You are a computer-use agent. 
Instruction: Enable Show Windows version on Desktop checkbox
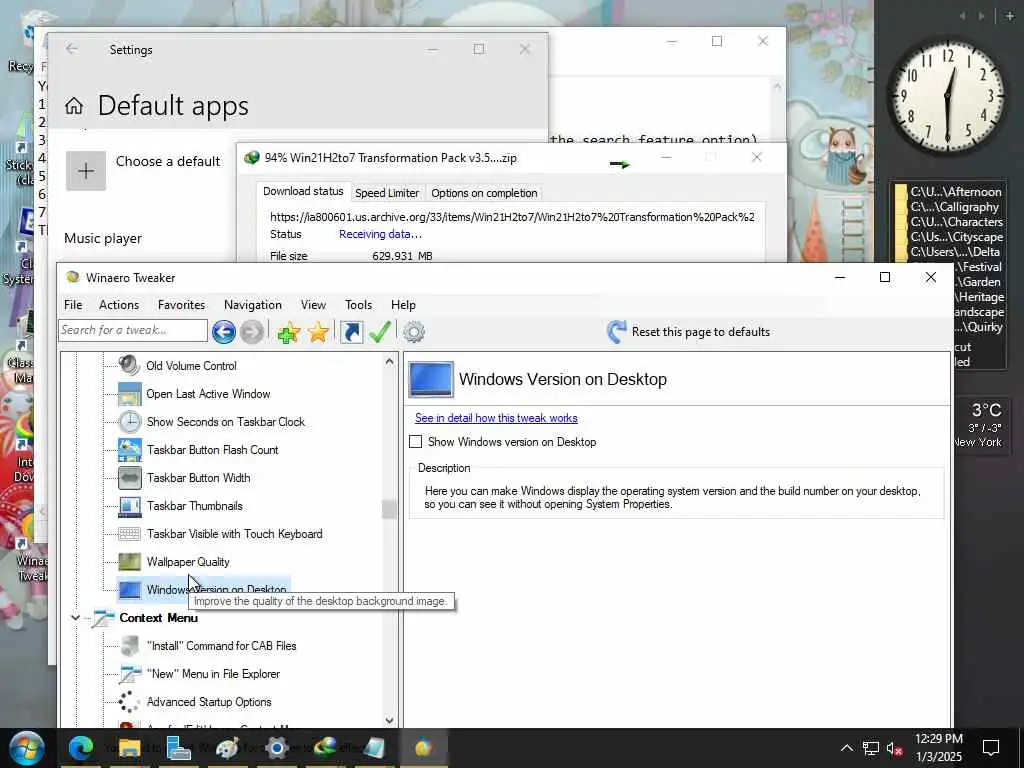click(x=415, y=442)
